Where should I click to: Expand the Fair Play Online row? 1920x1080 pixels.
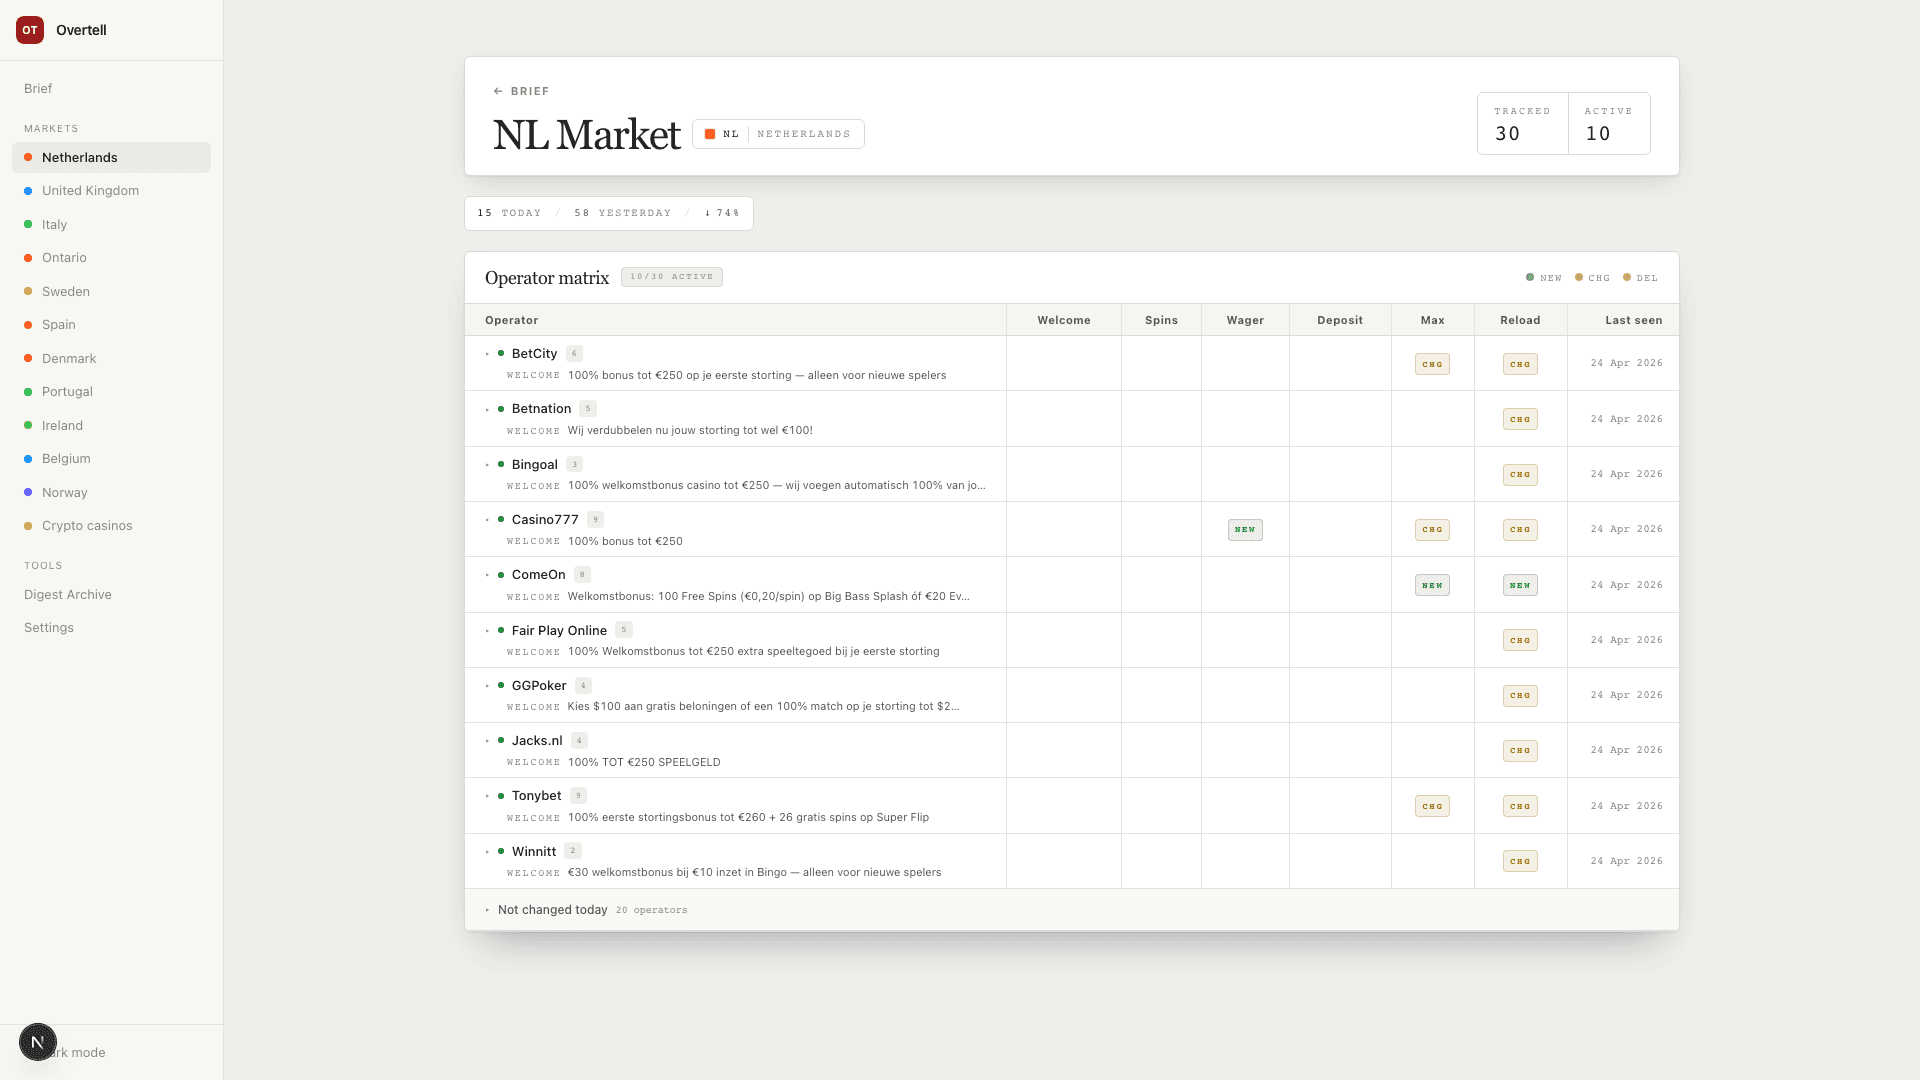(x=487, y=631)
